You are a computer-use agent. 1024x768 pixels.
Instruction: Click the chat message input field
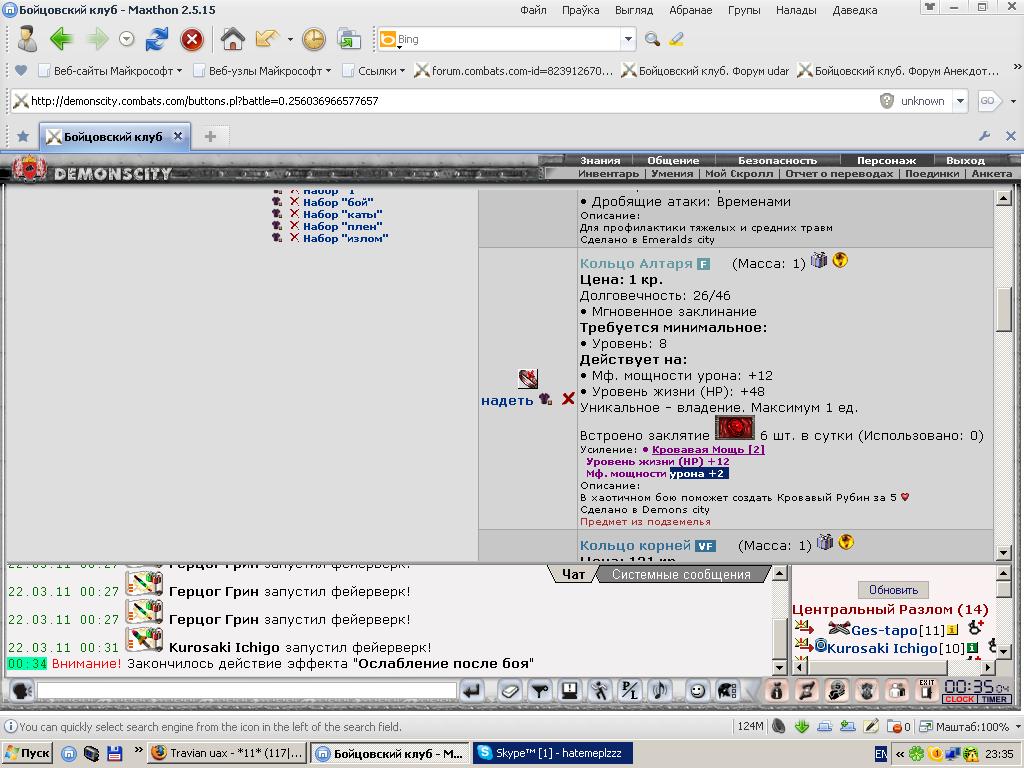(247, 690)
